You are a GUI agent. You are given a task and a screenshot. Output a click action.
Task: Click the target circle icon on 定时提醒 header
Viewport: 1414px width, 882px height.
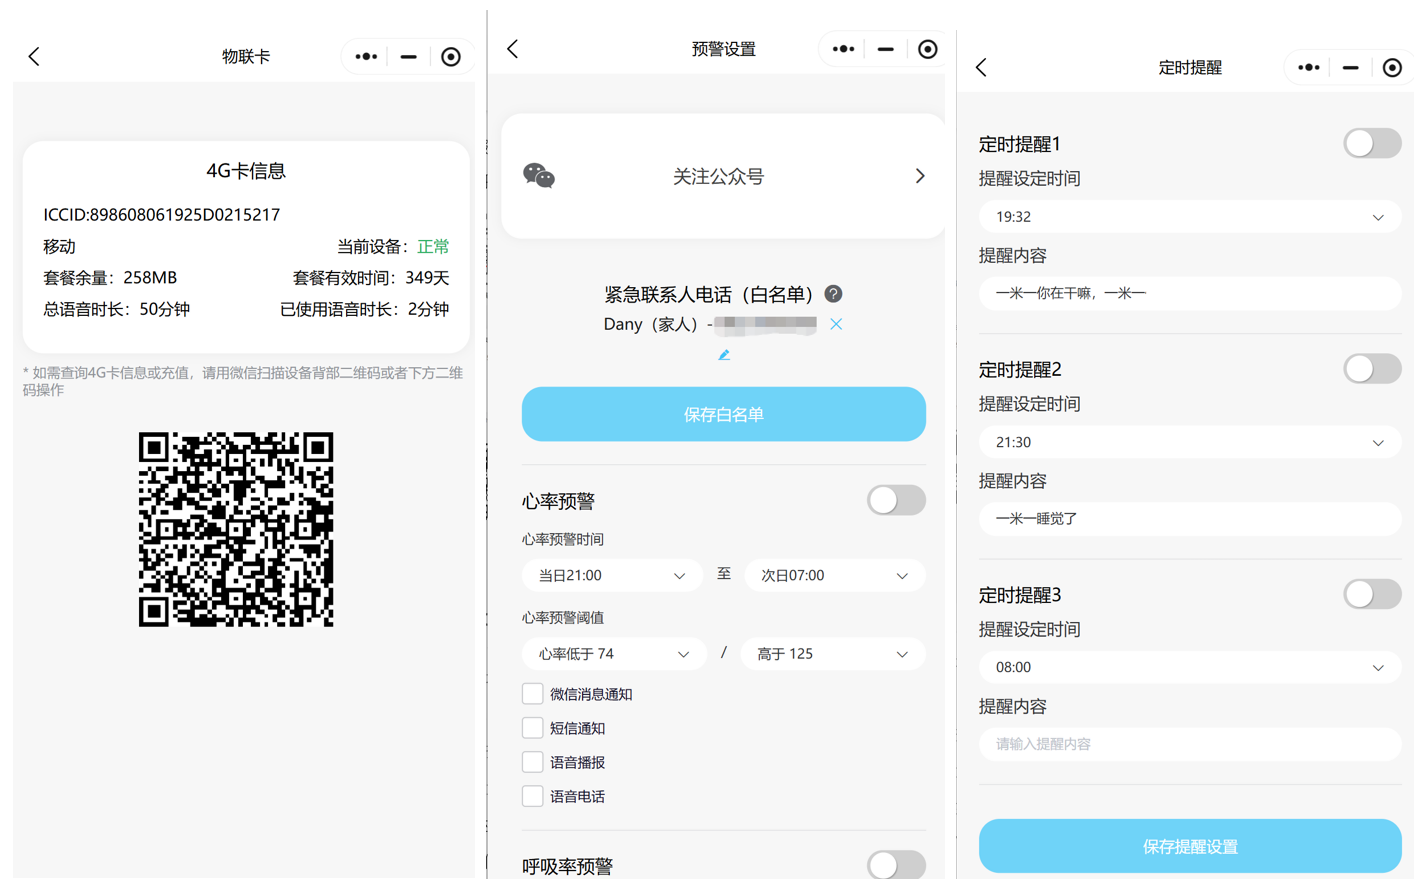click(1392, 68)
